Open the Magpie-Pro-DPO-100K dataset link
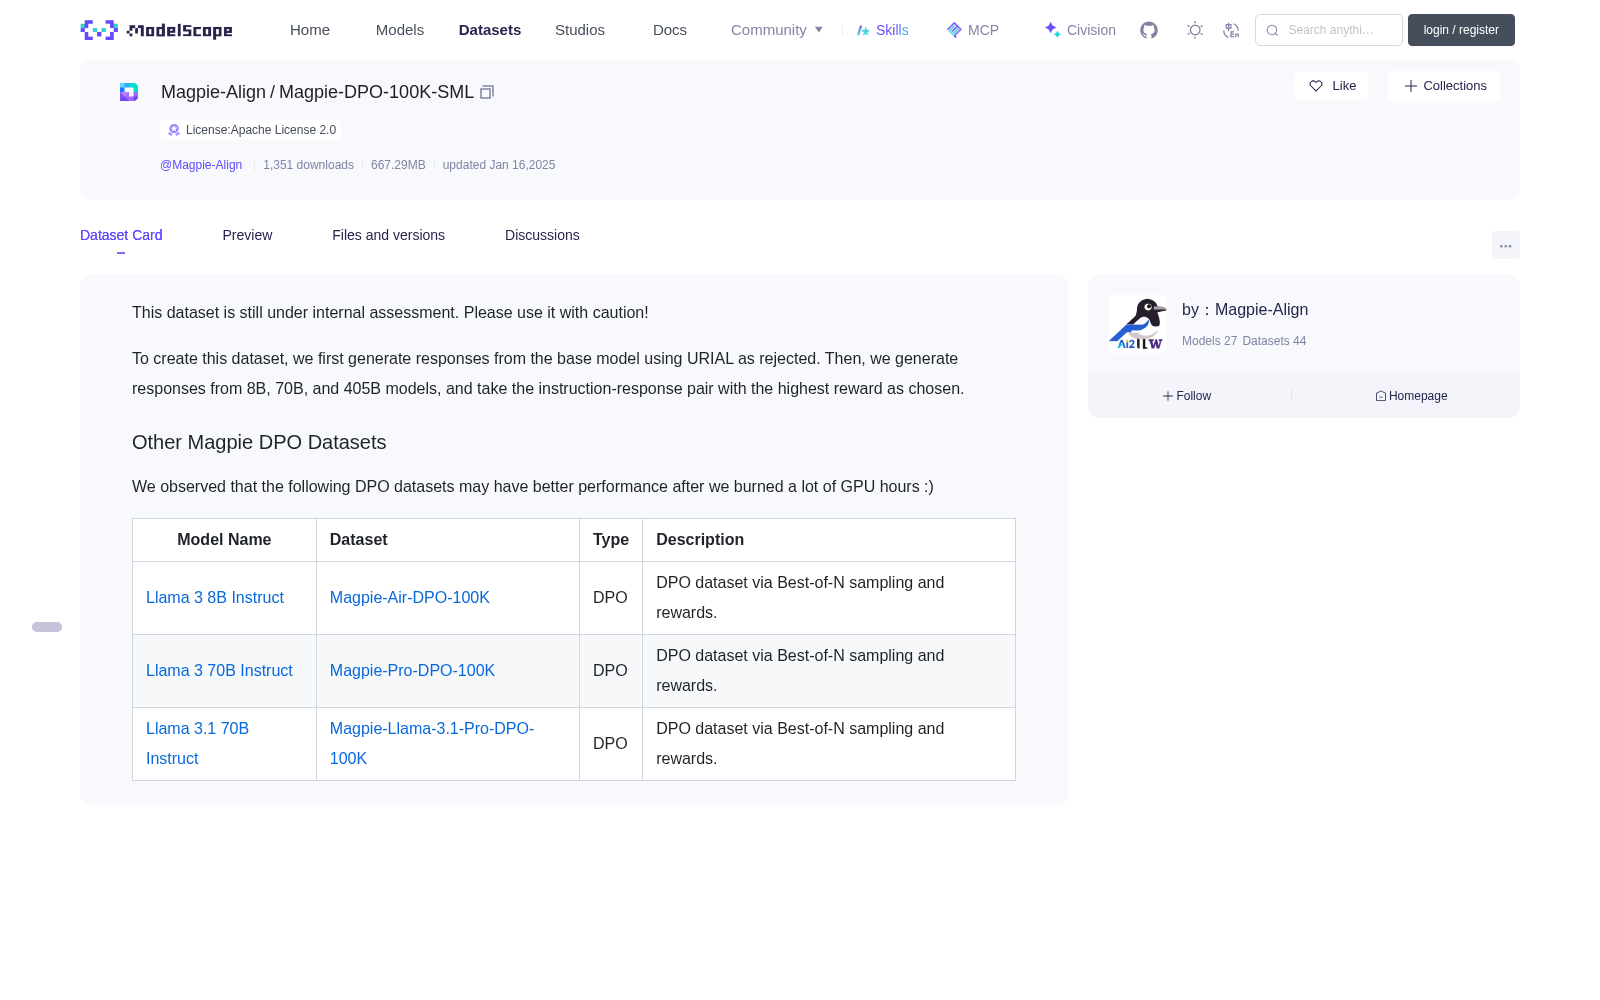Screen dimensions: 1600x1000 [412, 671]
